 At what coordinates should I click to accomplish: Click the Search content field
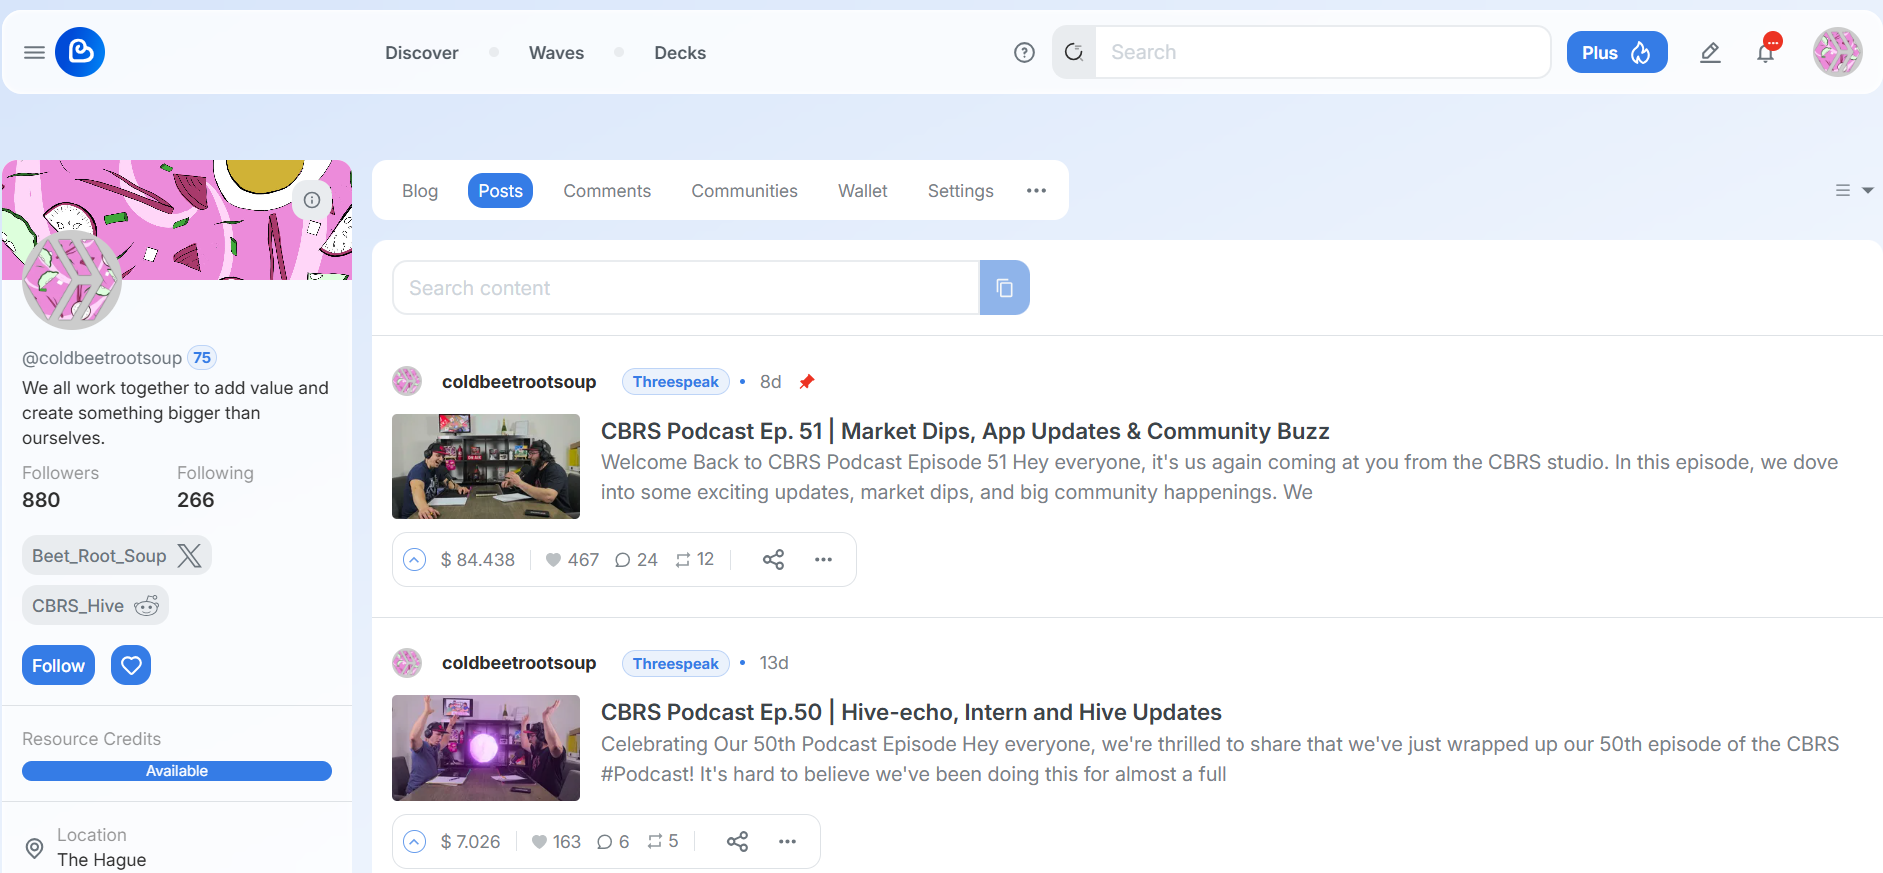point(686,288)
